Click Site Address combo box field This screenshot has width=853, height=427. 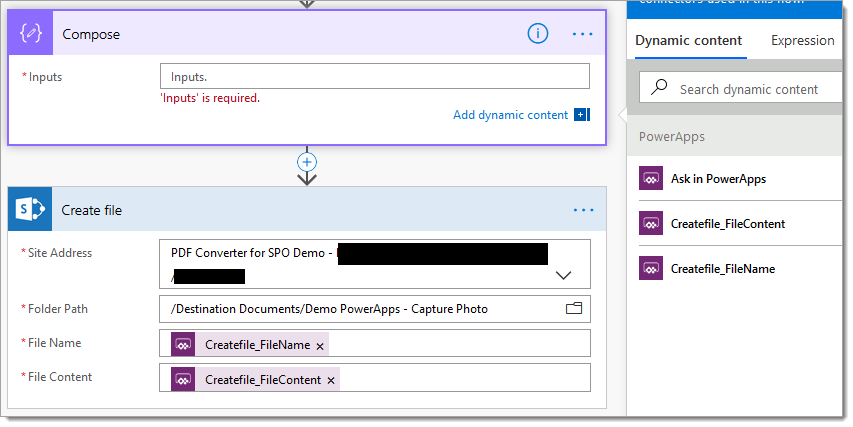(374, 264)
